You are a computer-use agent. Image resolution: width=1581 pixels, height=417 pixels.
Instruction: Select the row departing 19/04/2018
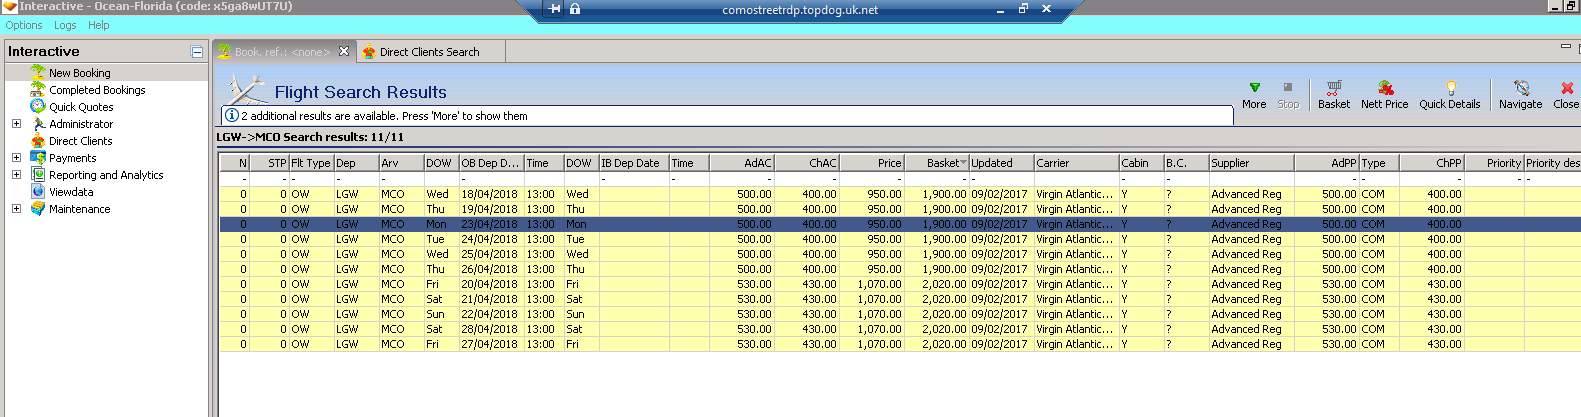pos(900,209)
